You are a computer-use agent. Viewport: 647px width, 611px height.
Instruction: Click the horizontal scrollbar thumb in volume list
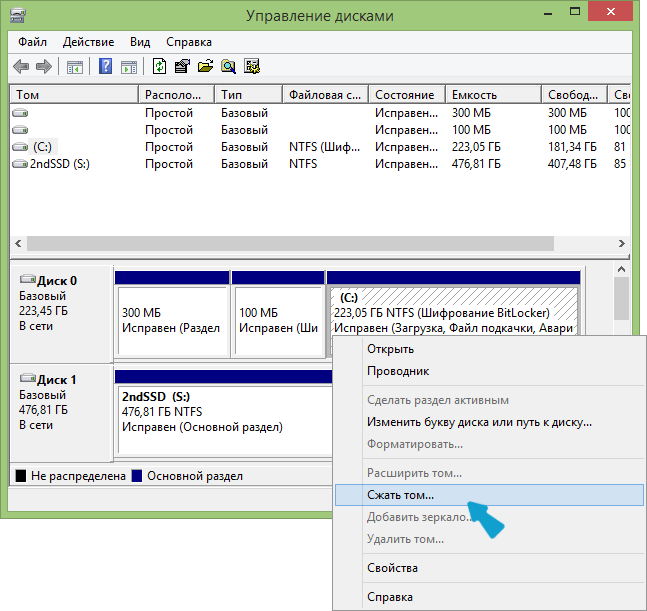[x=290, y=243]
